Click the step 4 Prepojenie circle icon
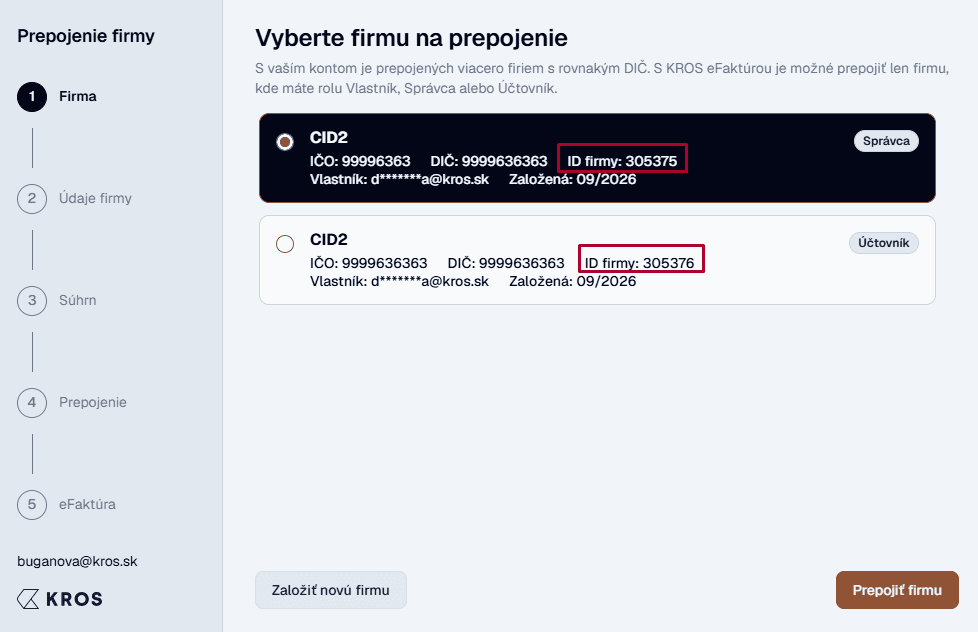 [x=32, y=402]
